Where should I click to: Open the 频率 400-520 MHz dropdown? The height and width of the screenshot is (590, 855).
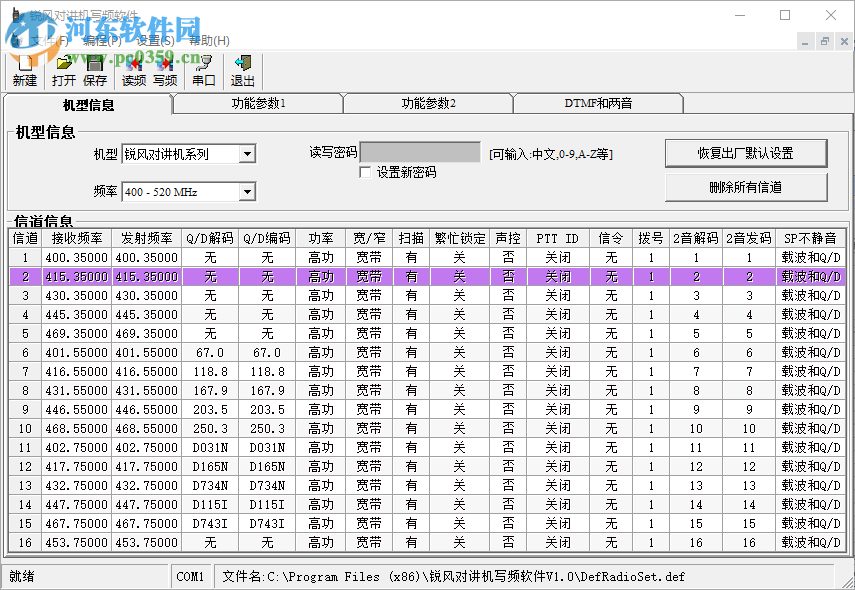tap(250, 191)
